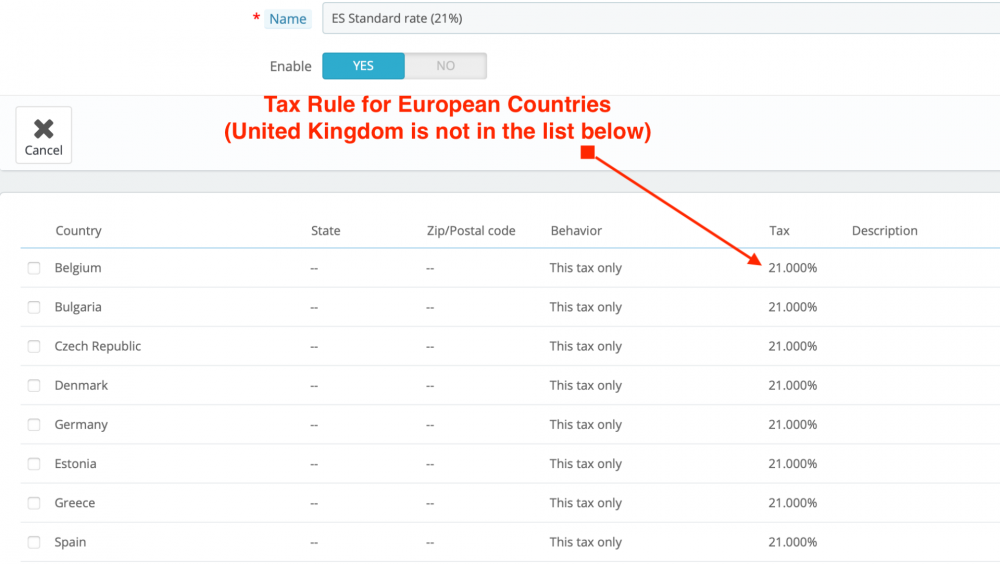Tick the Bulgaria row checkbox
Image resolution: width=1000 pixels, height=564 pixels.
[34, 307]
